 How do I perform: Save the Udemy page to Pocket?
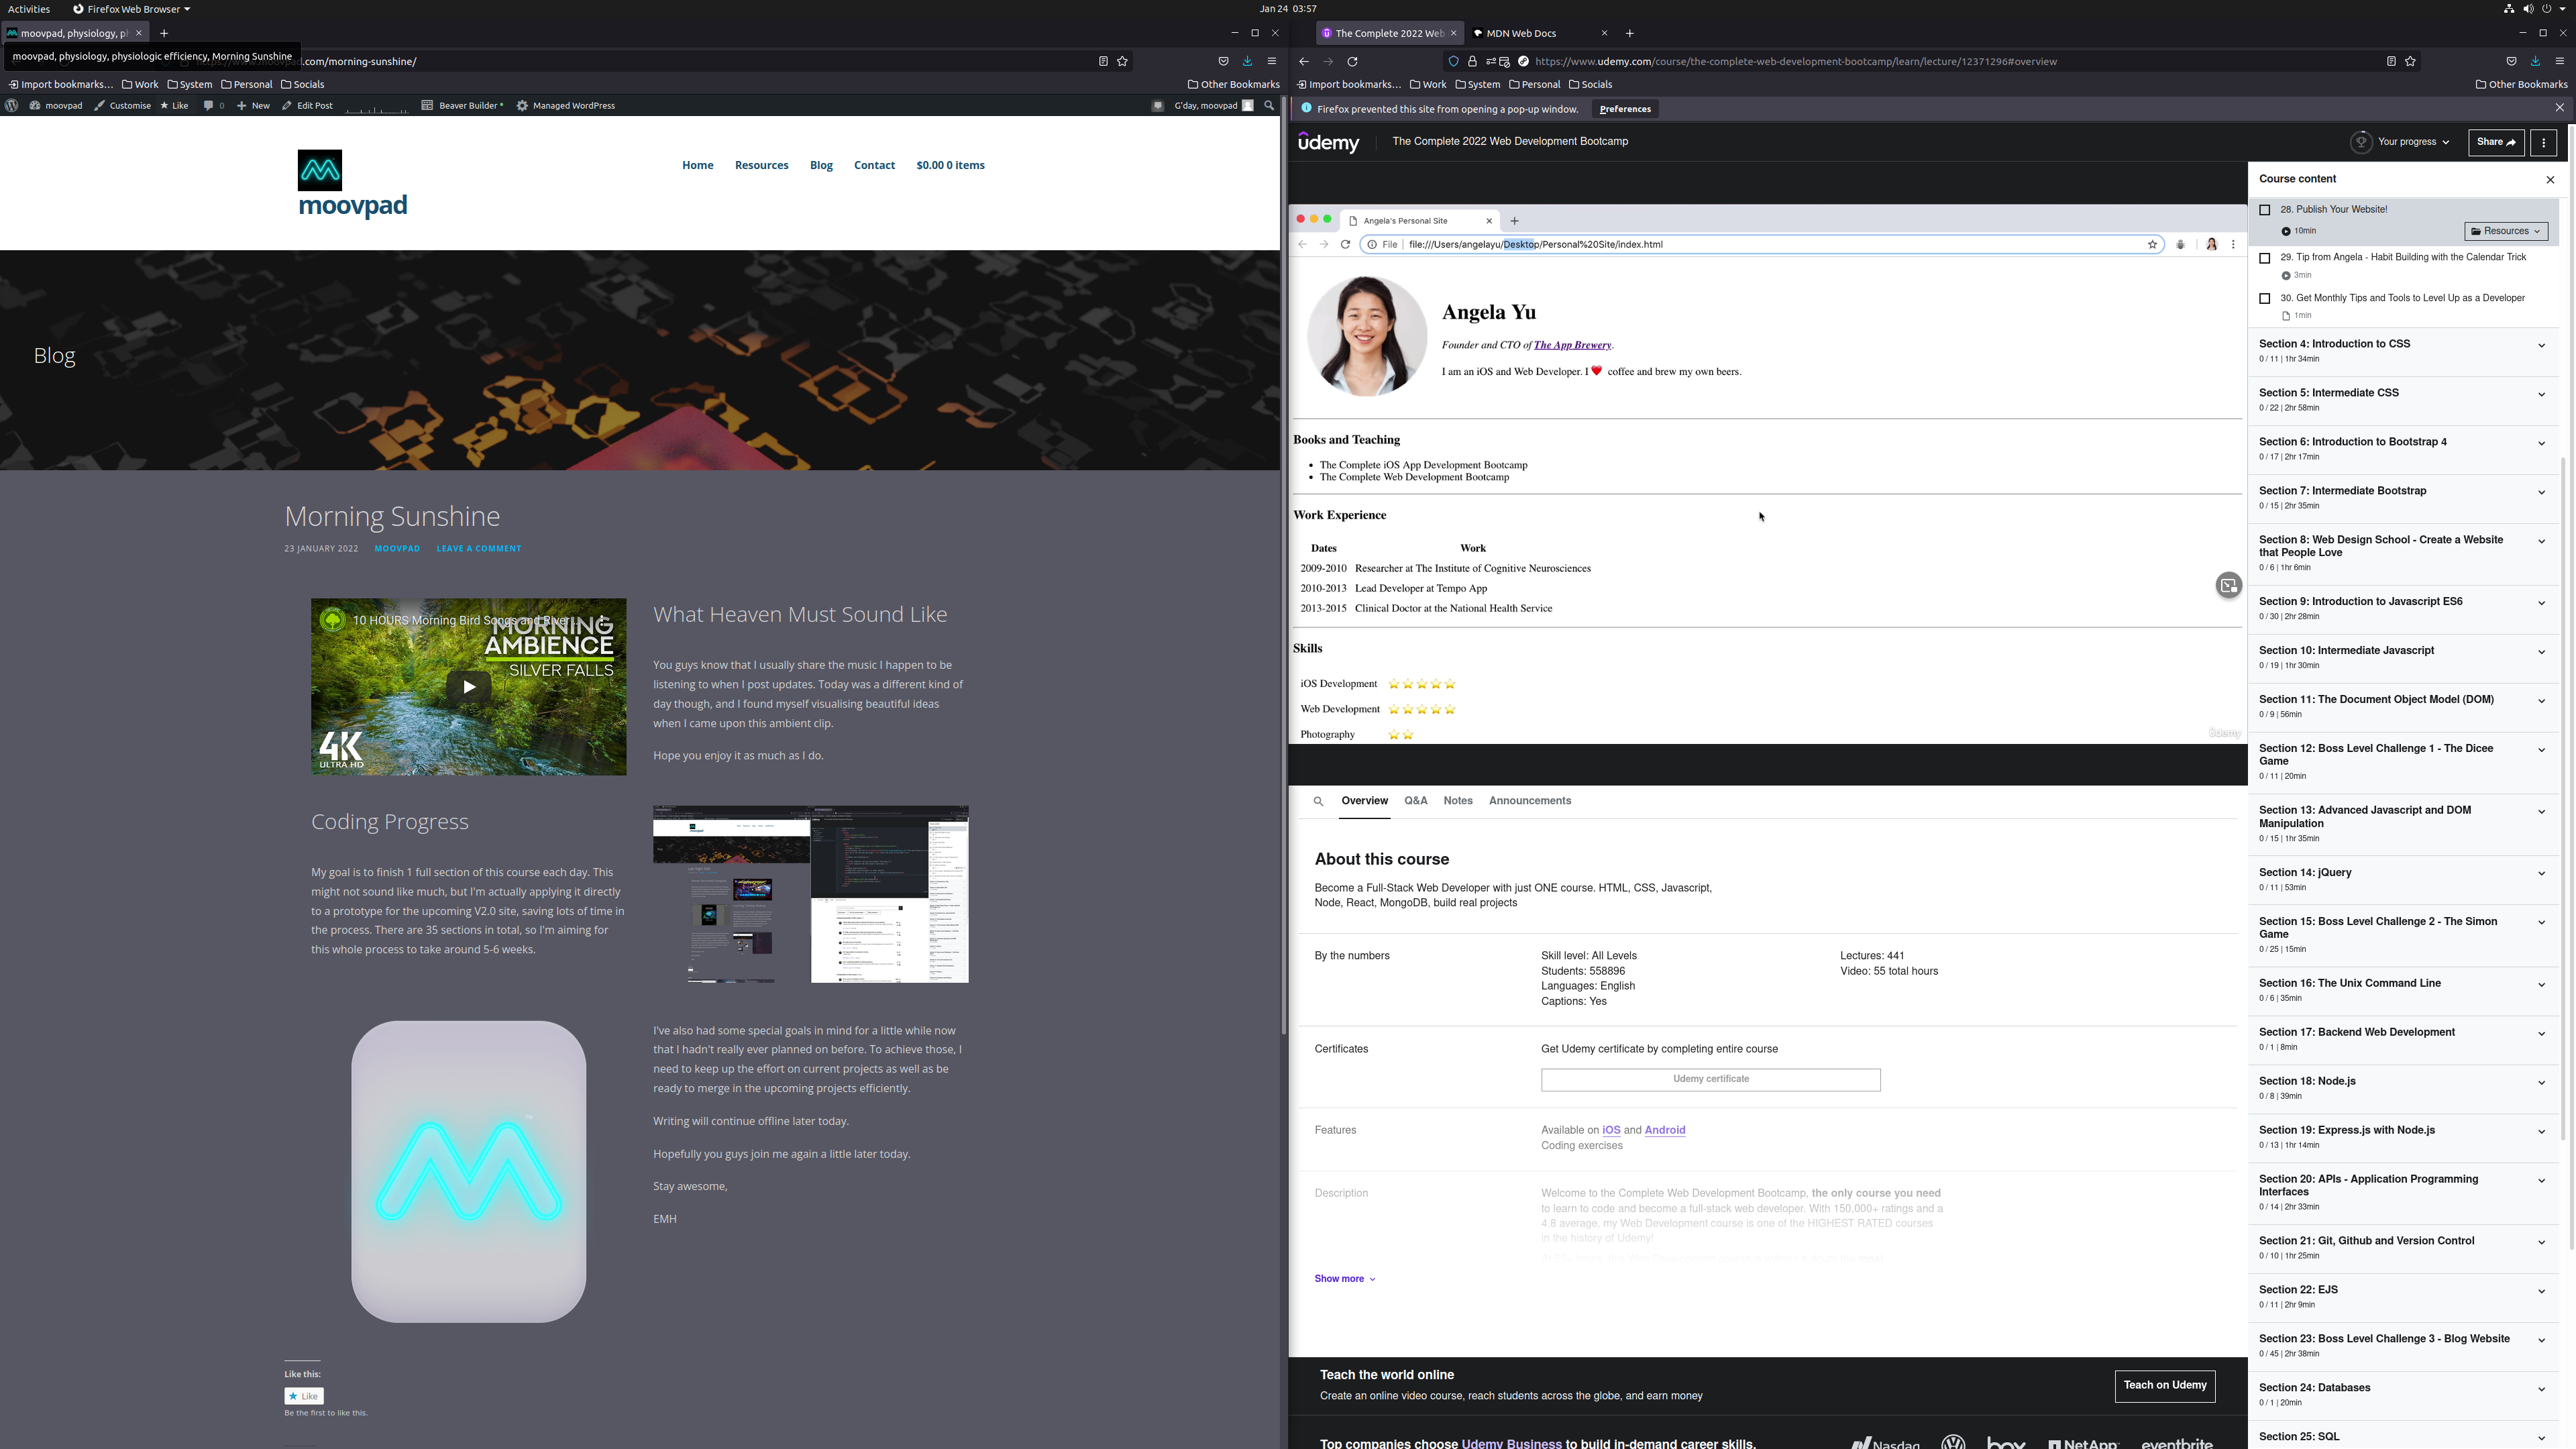[x=2511, y=61]
